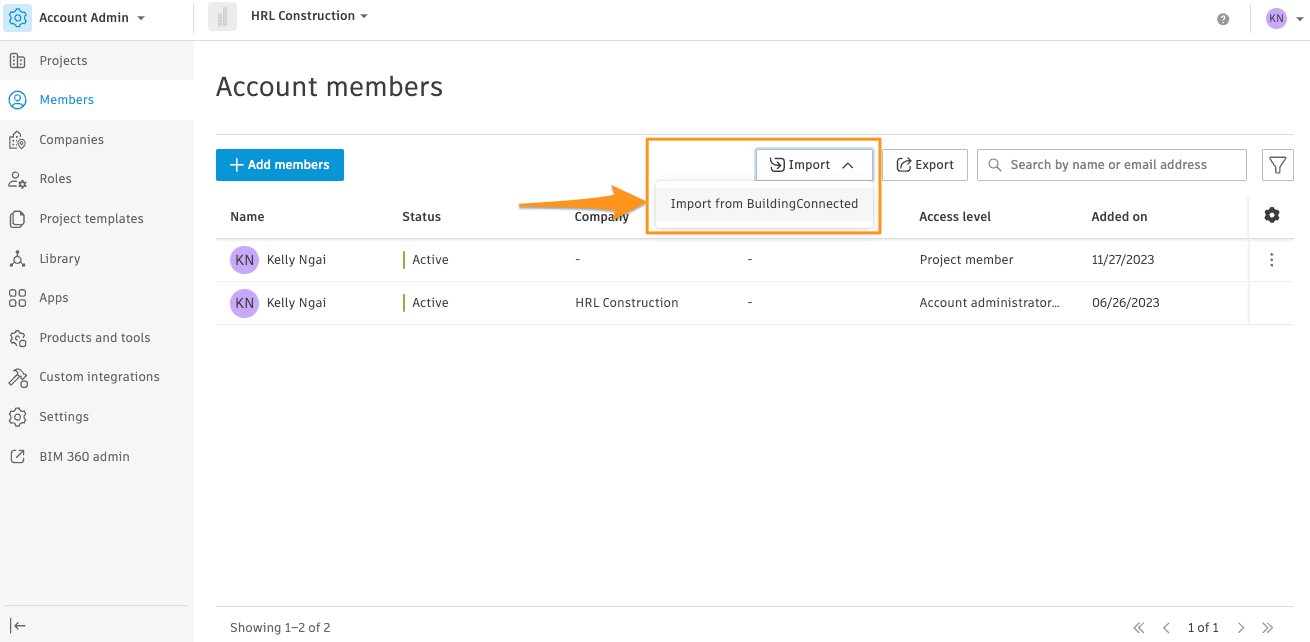Click the Settings gear icon in sidebar
Image resolution: width=1310 pixels, height=642 pixels.
(17, 417)
